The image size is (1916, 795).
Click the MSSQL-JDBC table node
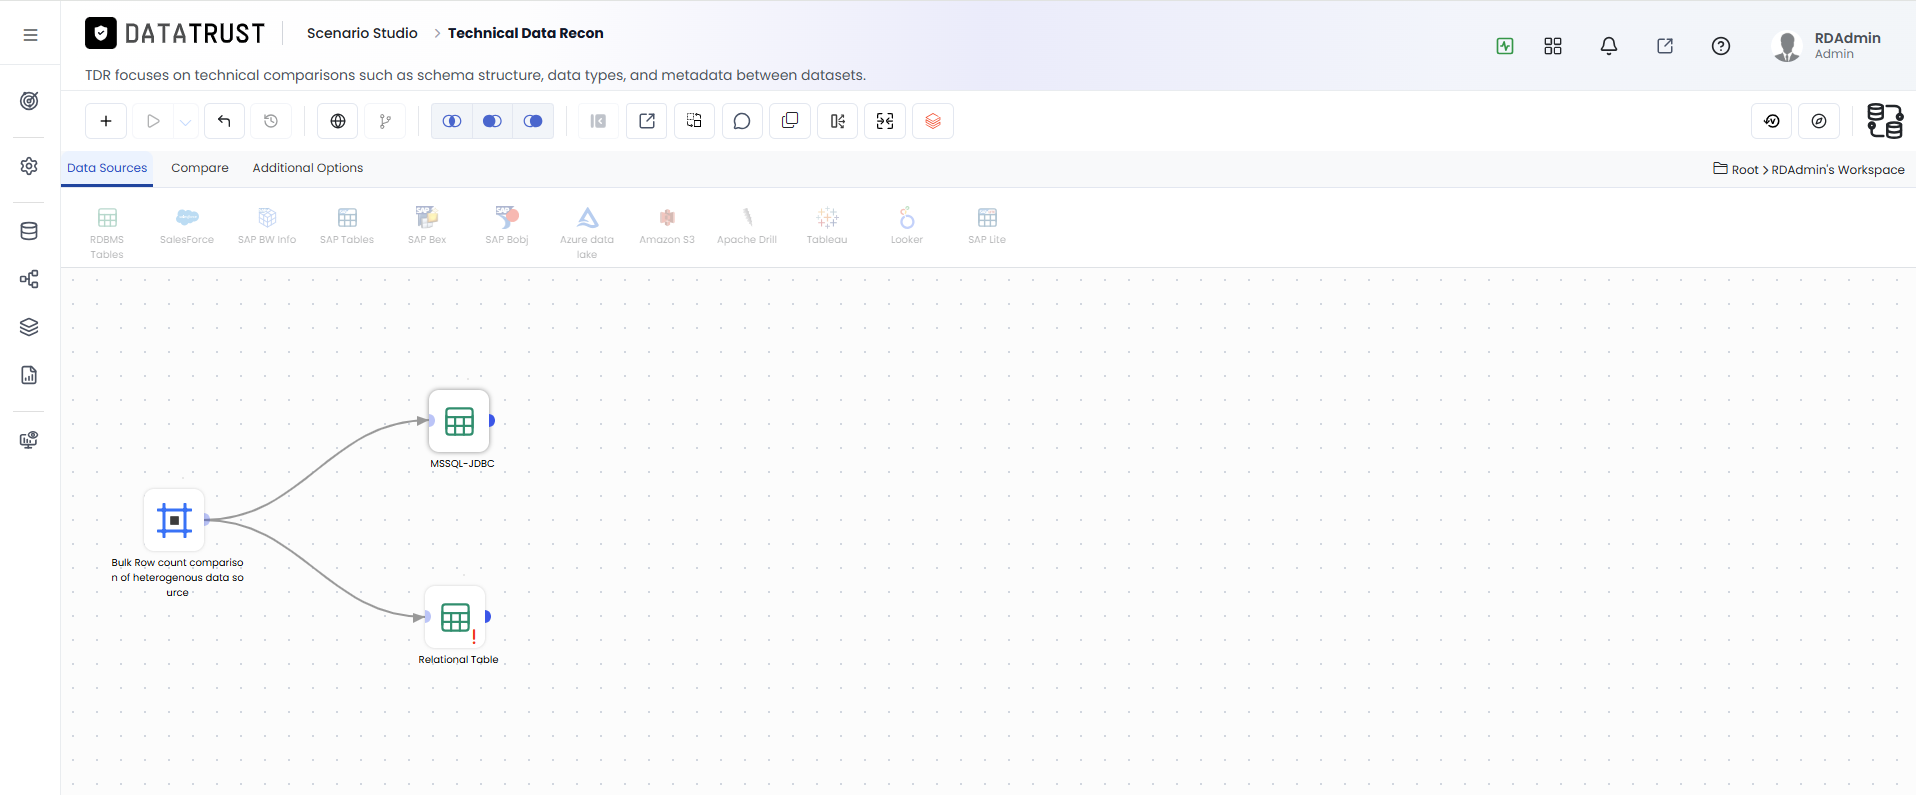click(460, 421)
